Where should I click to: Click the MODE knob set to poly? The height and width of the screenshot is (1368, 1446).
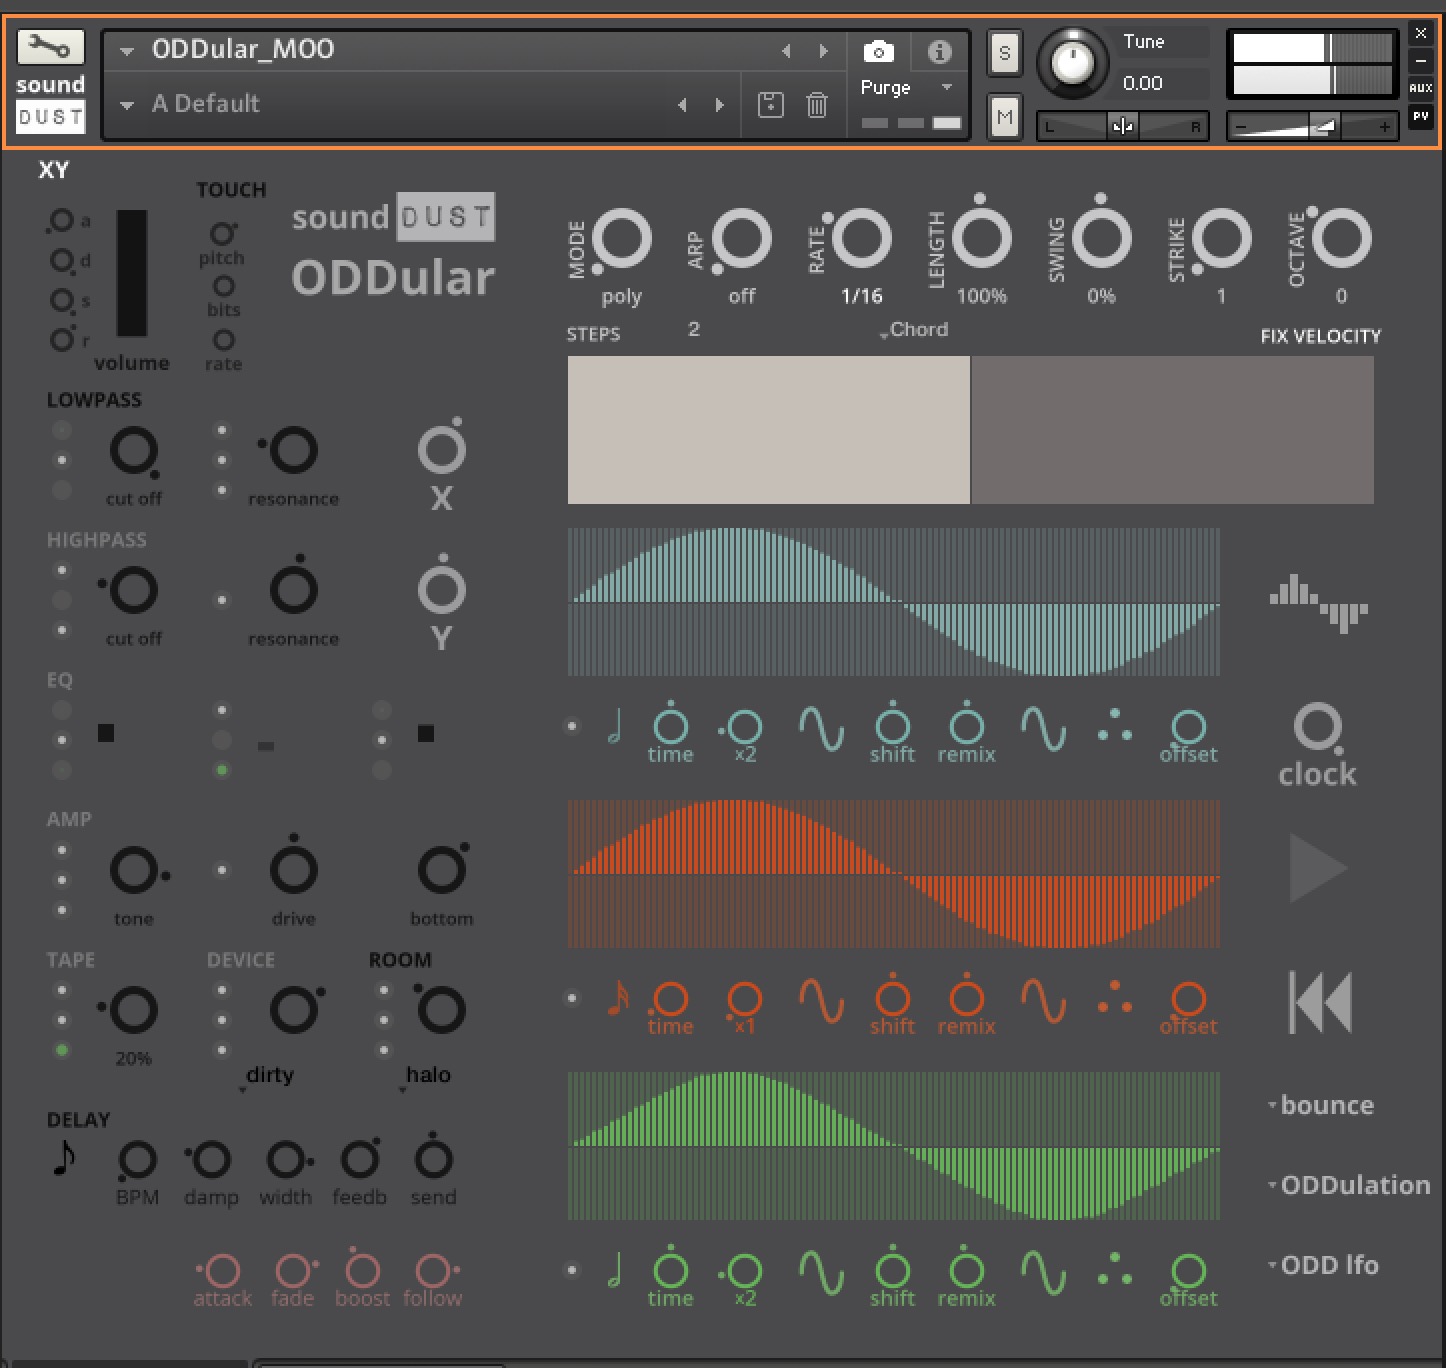pyautogui.click(x=621, y=239)
